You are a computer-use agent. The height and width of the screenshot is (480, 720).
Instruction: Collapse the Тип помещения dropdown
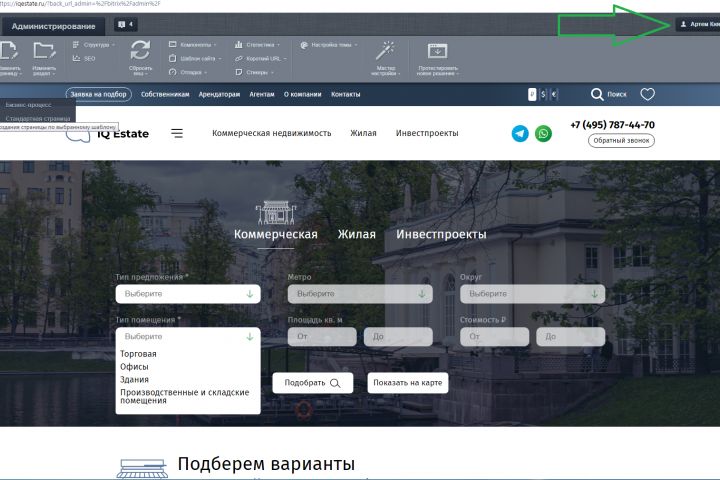[x=188, y=337]
